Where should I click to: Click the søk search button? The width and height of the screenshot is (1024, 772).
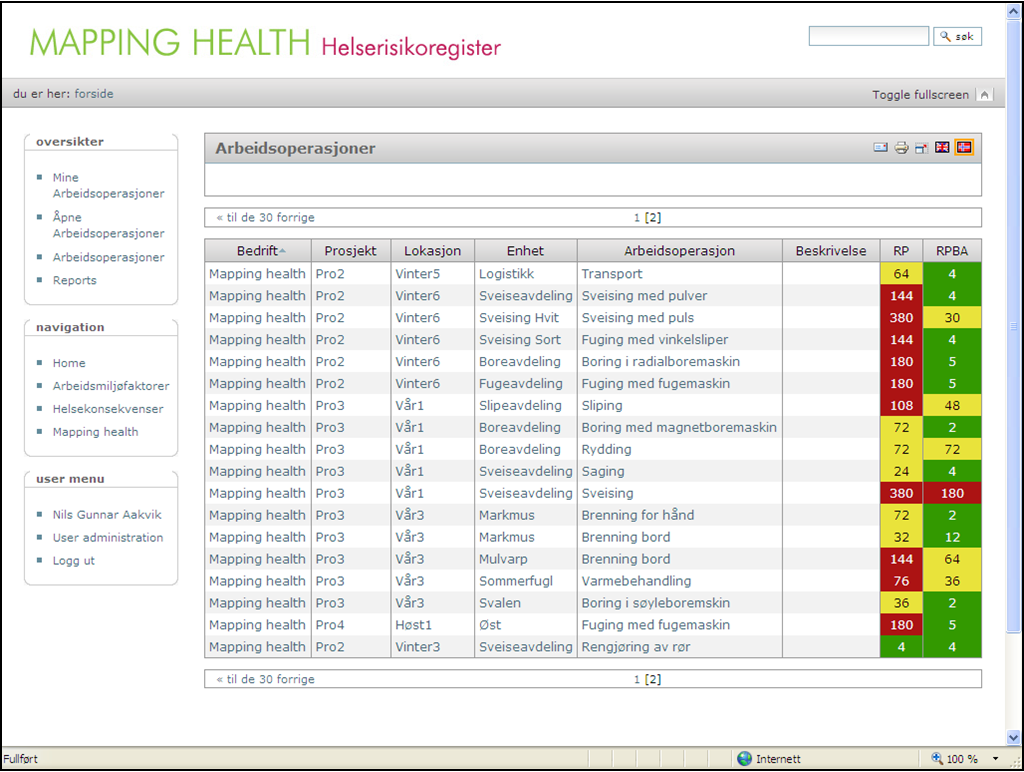pos(957,37)
